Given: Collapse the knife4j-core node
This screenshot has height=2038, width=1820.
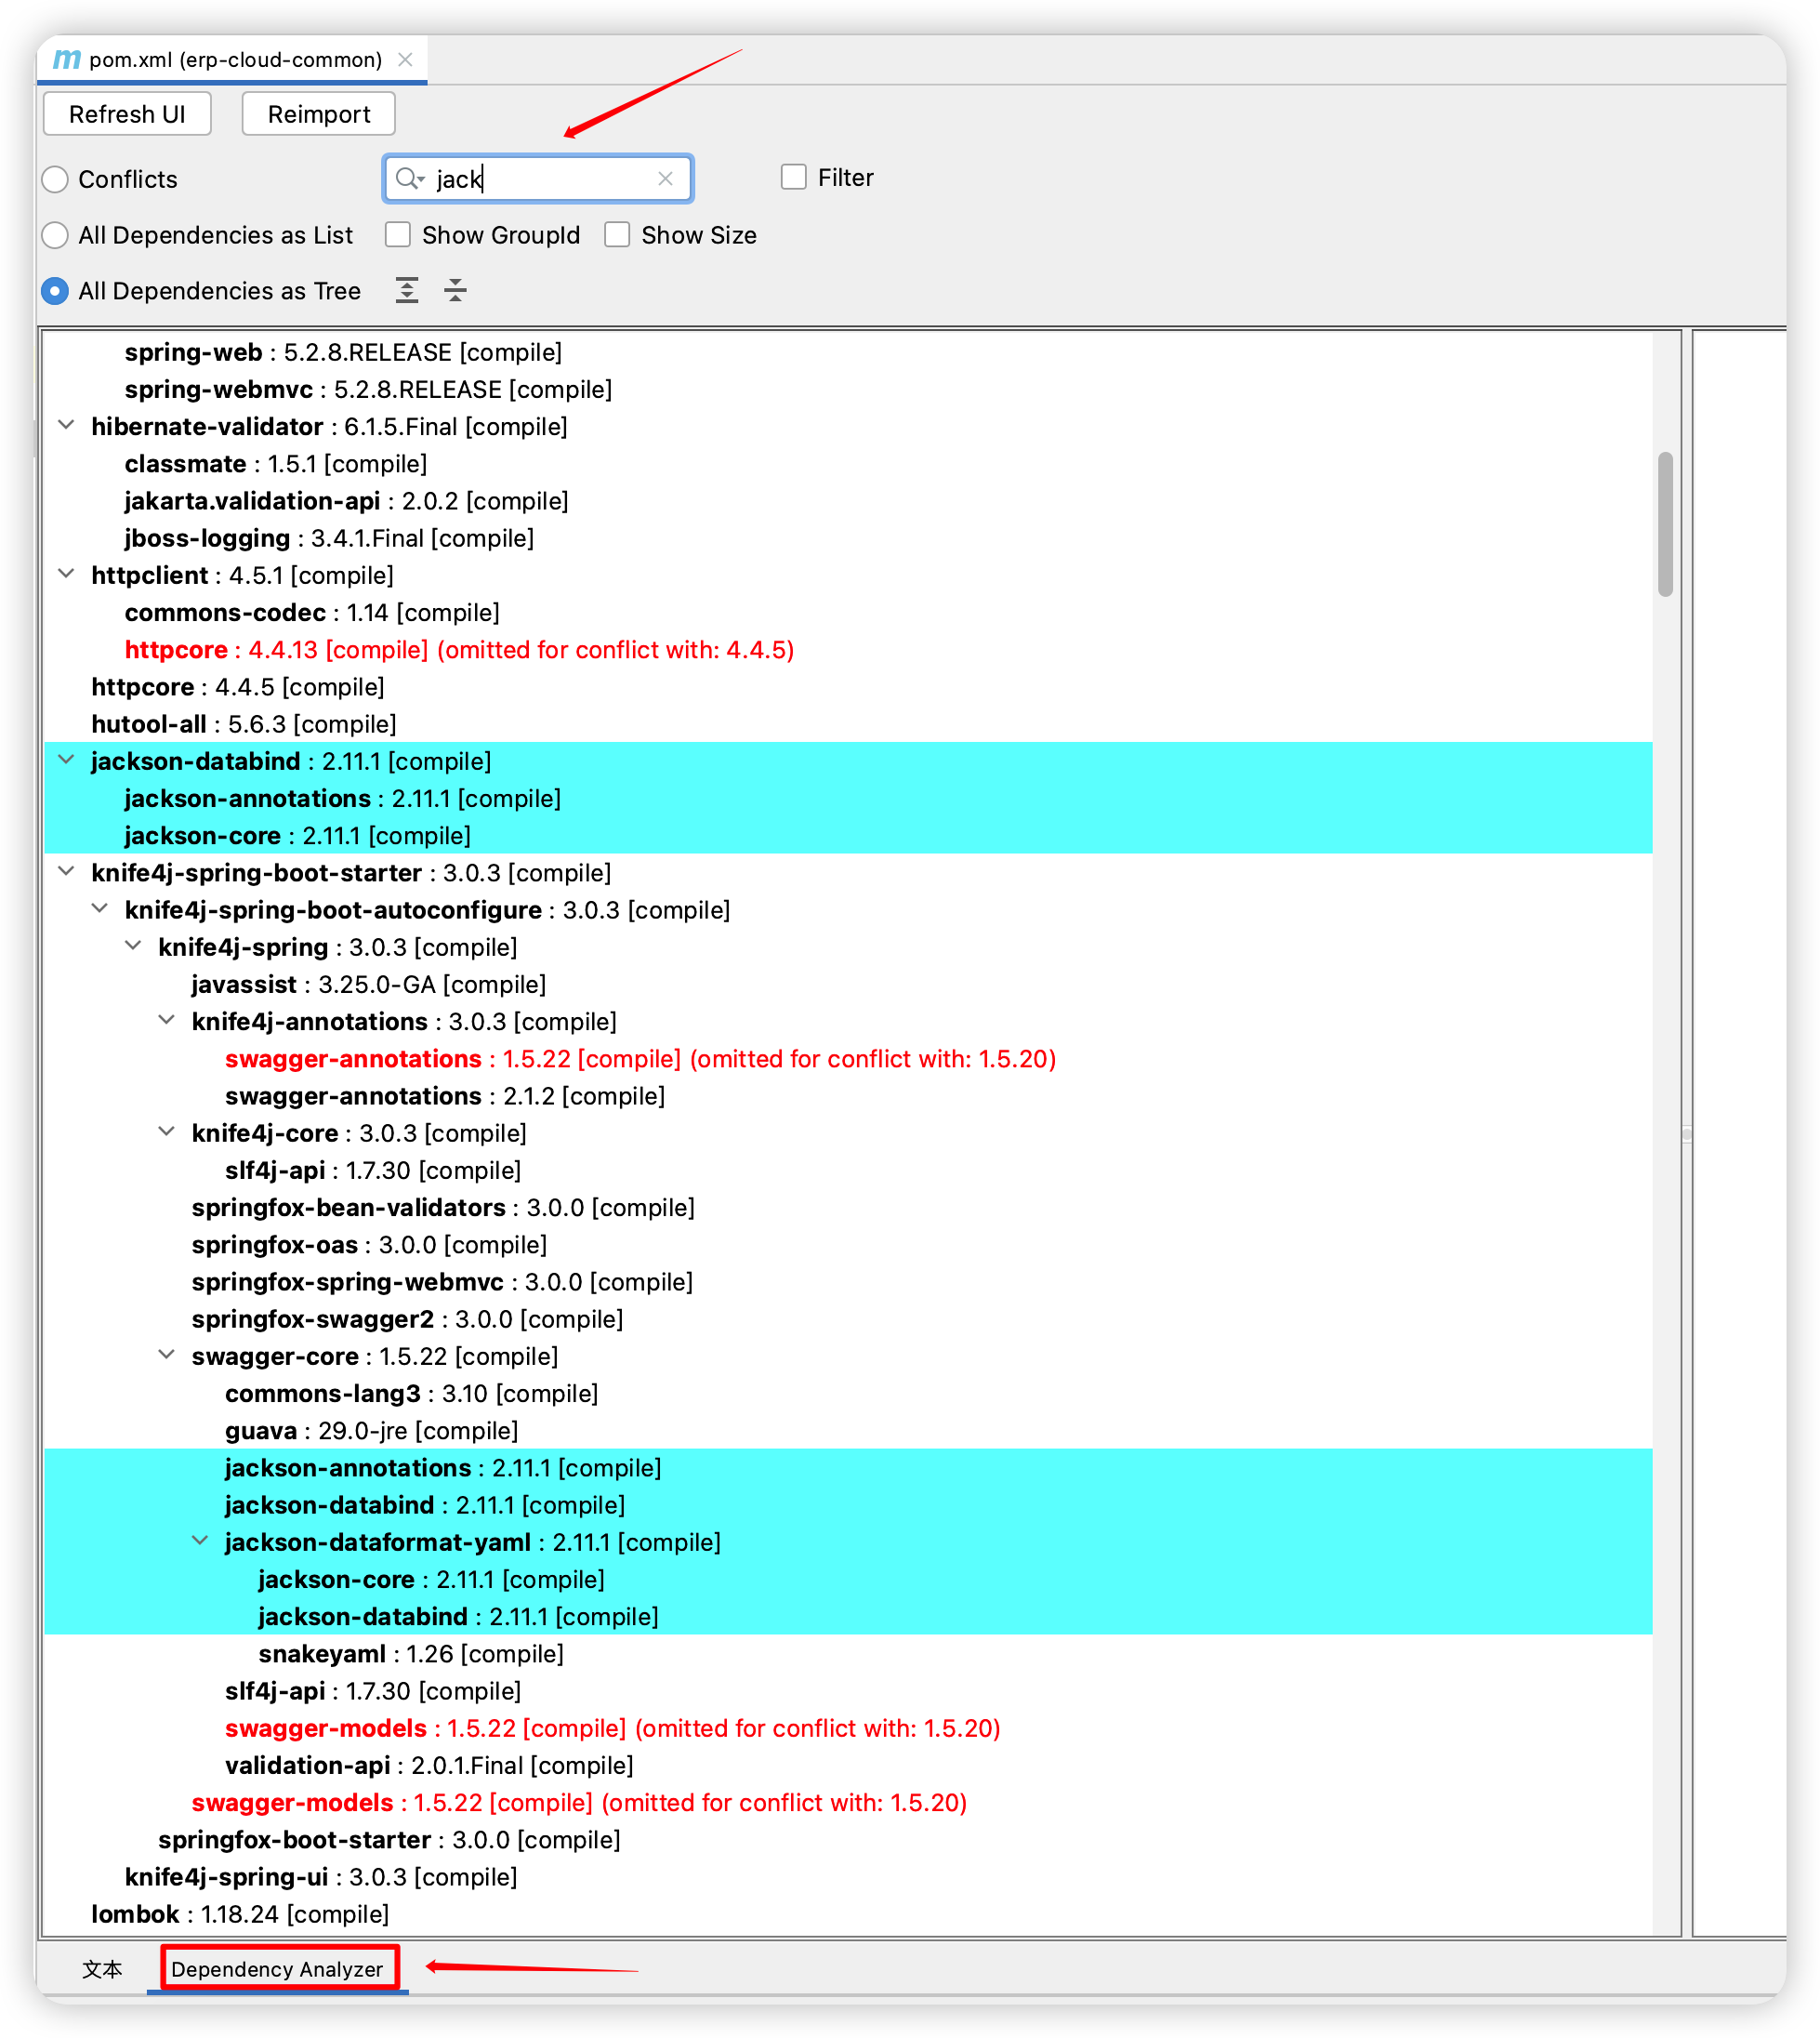Looking at the screenshot, I should click(167, 1132).
